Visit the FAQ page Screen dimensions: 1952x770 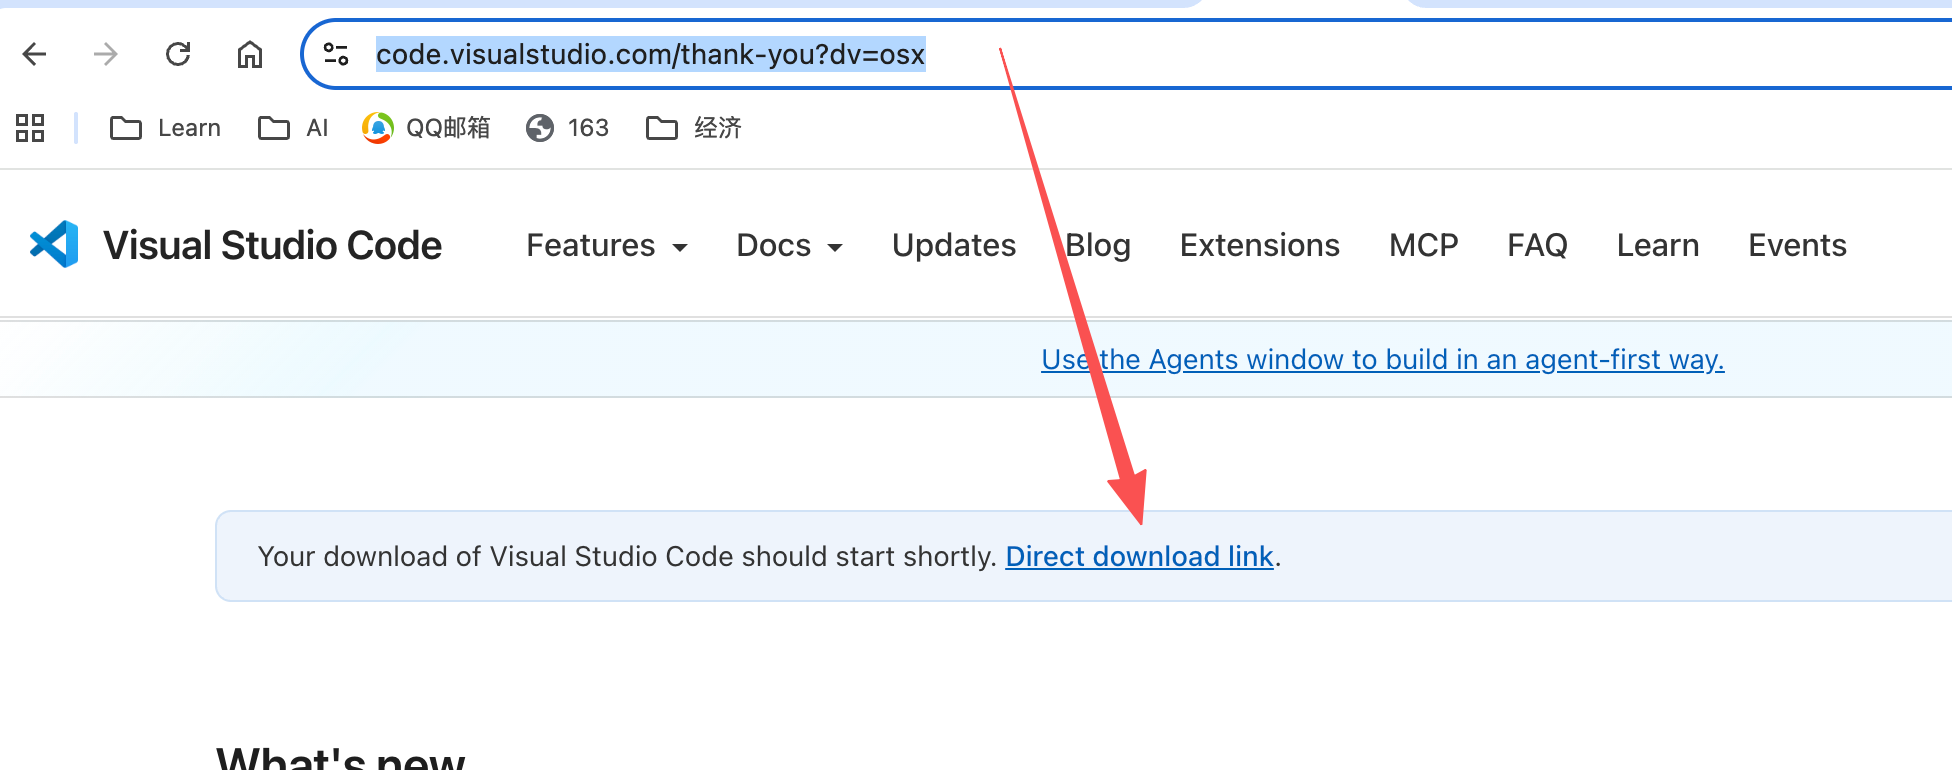(1538, 246)
